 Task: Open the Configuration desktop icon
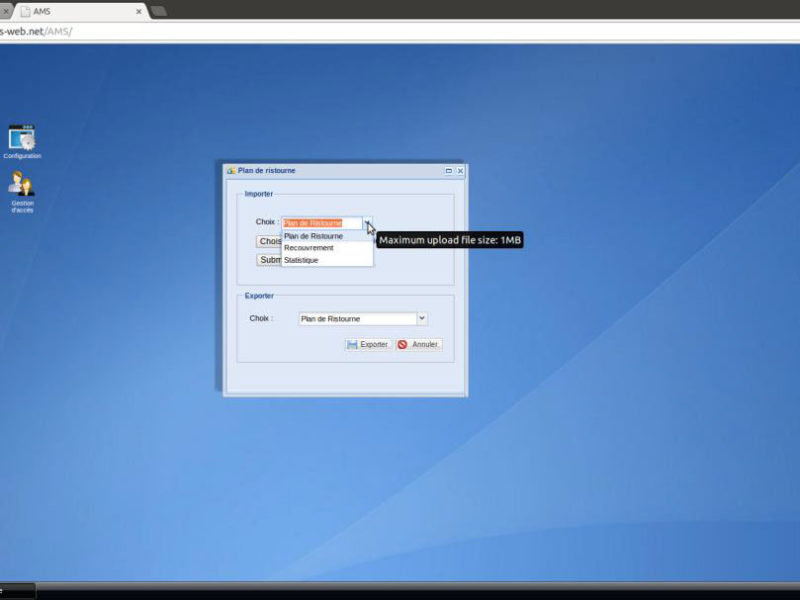click(x=22, y=138)
